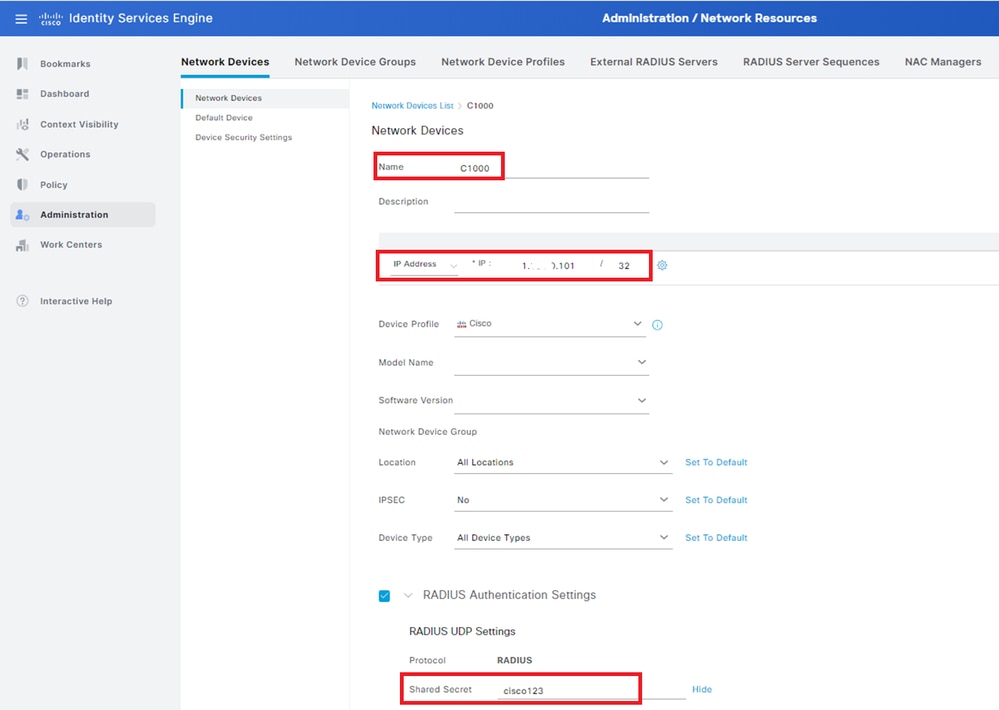Expand the Software Version dropdown
Image resolution: width=999 pixels, height=710 pixels.
(x=552, y=401)
